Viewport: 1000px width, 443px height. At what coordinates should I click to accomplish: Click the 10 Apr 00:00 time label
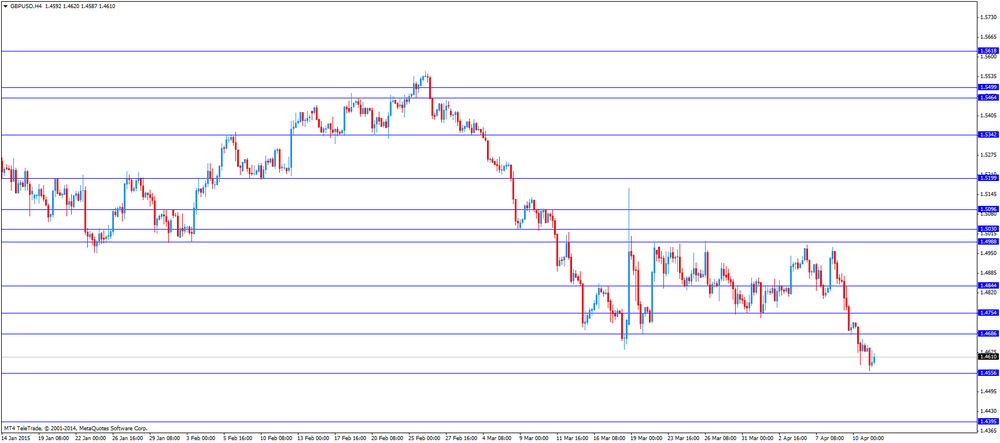click(868, 439)
